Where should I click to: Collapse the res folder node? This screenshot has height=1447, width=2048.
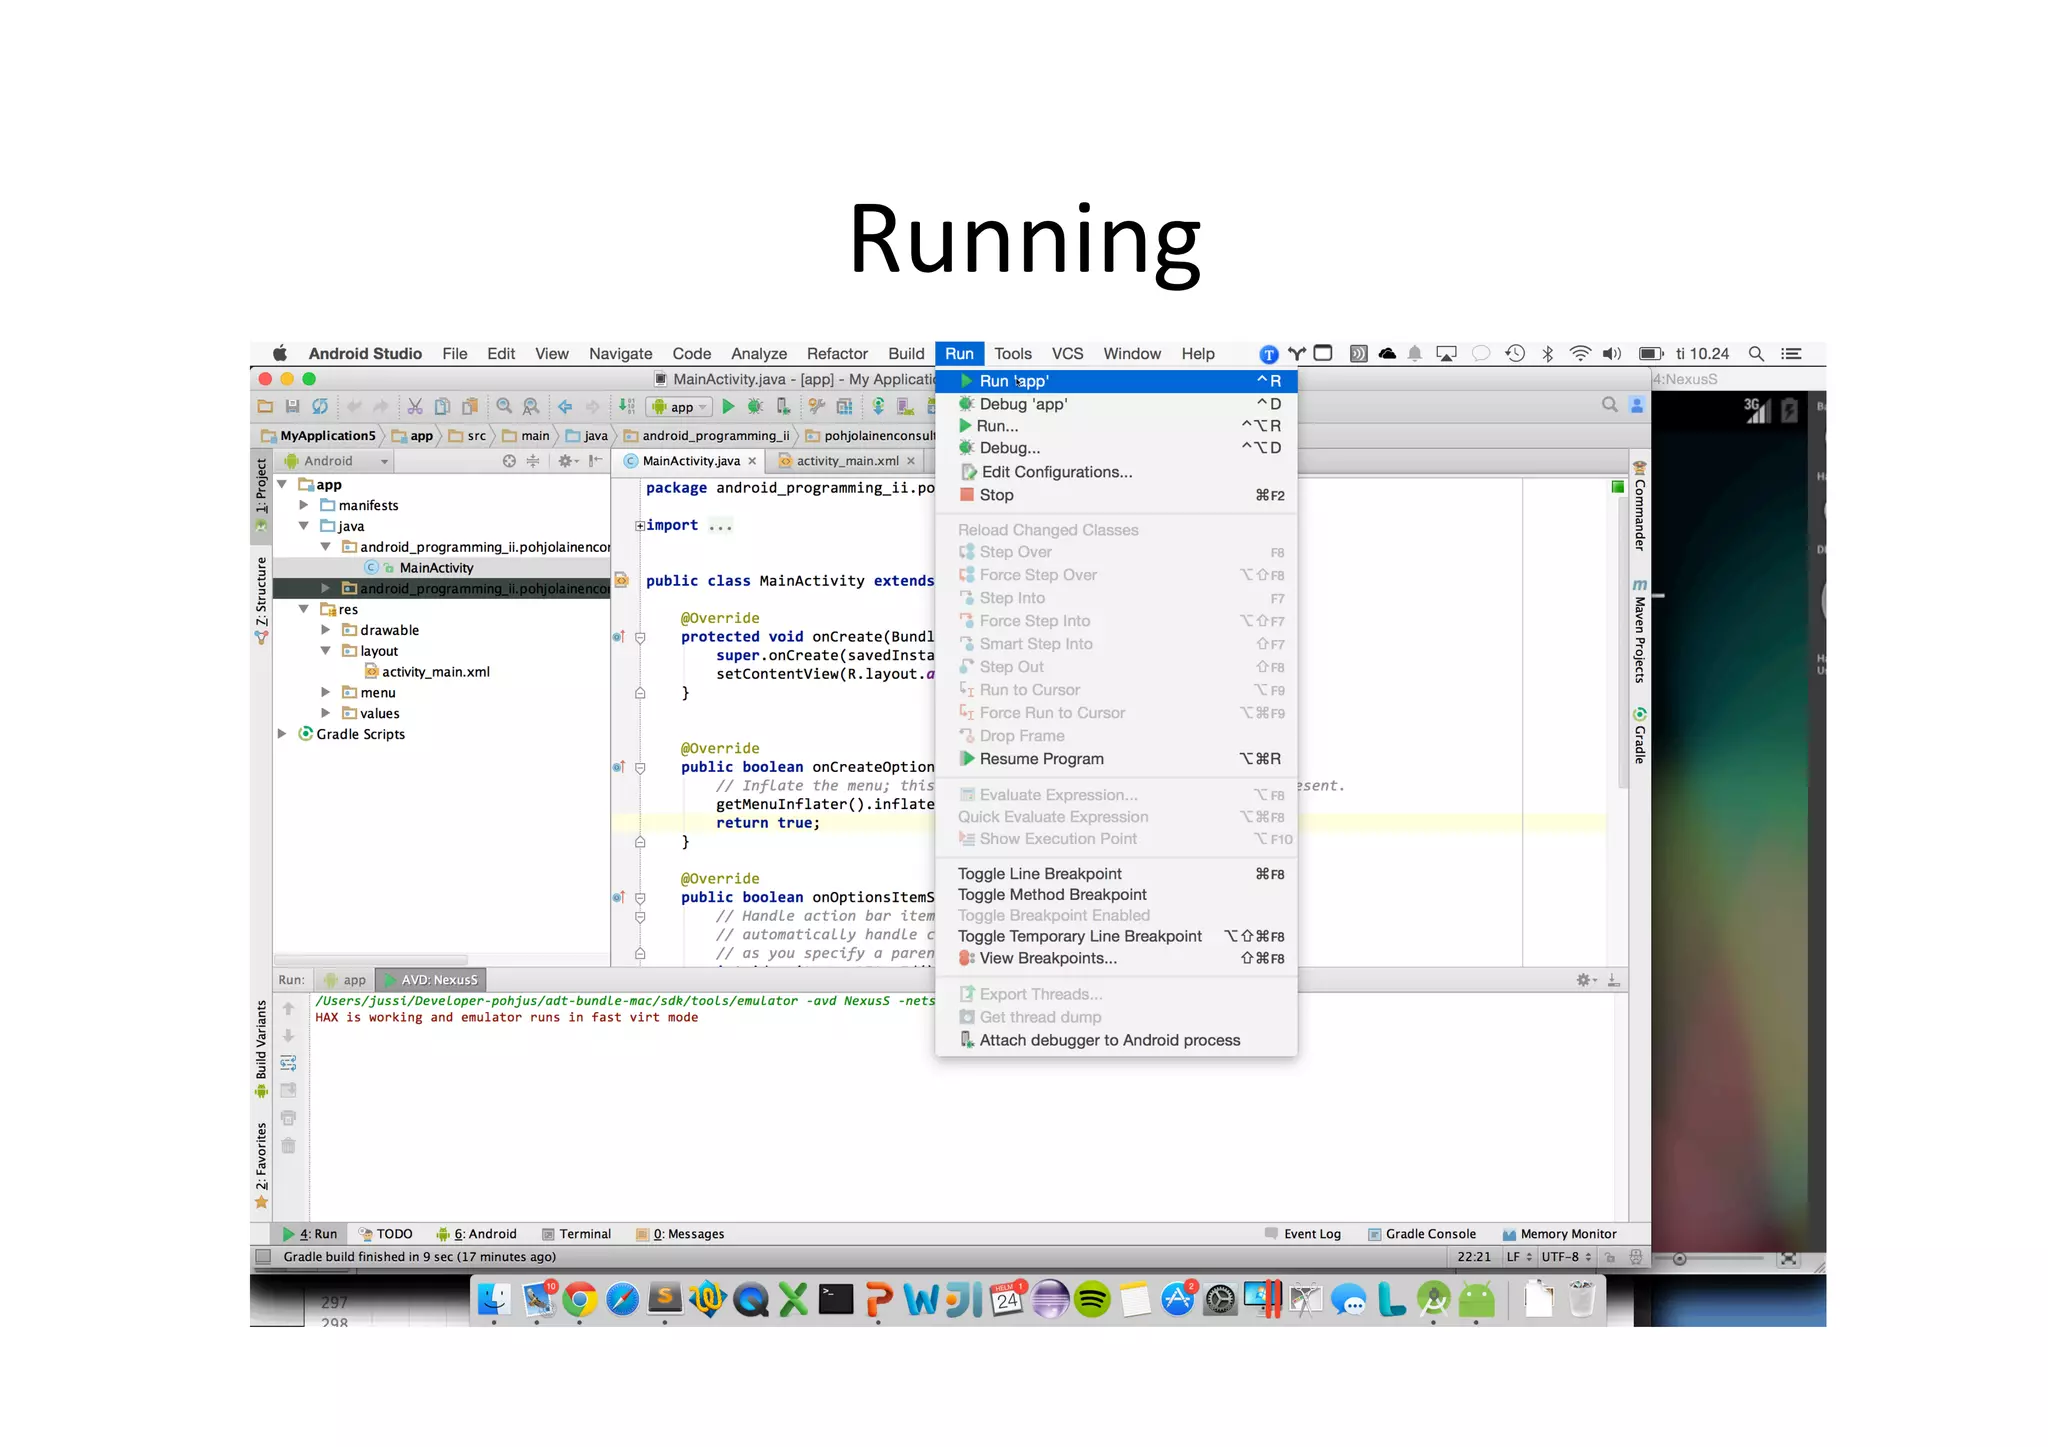tap(304, 609)
